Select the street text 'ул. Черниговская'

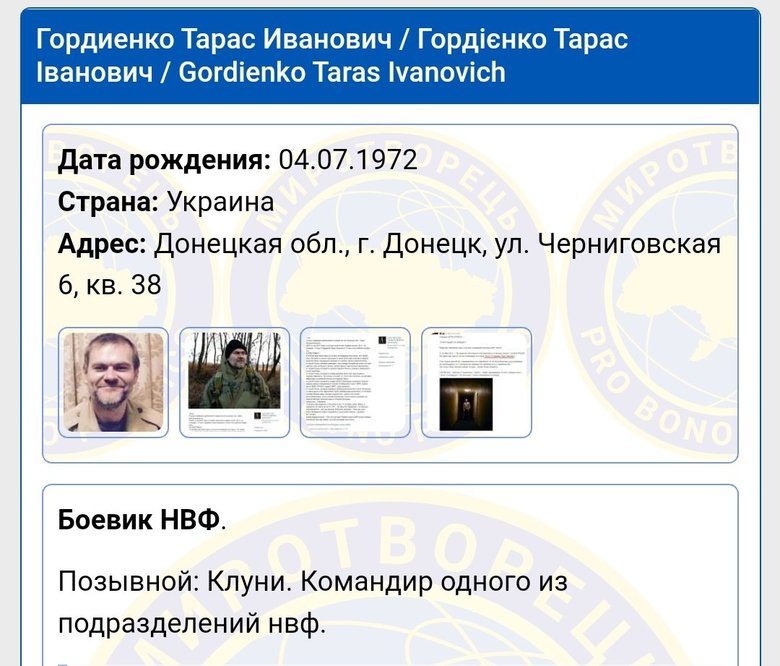[608, 244]
